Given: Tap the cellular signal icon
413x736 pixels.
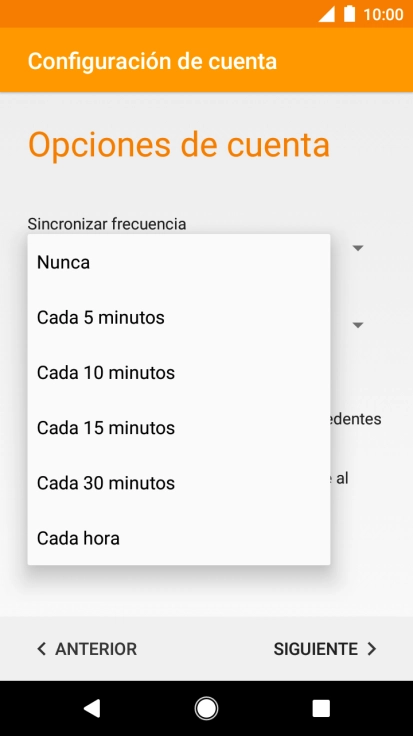Looking at the screenshot, I should pos(327,15).
